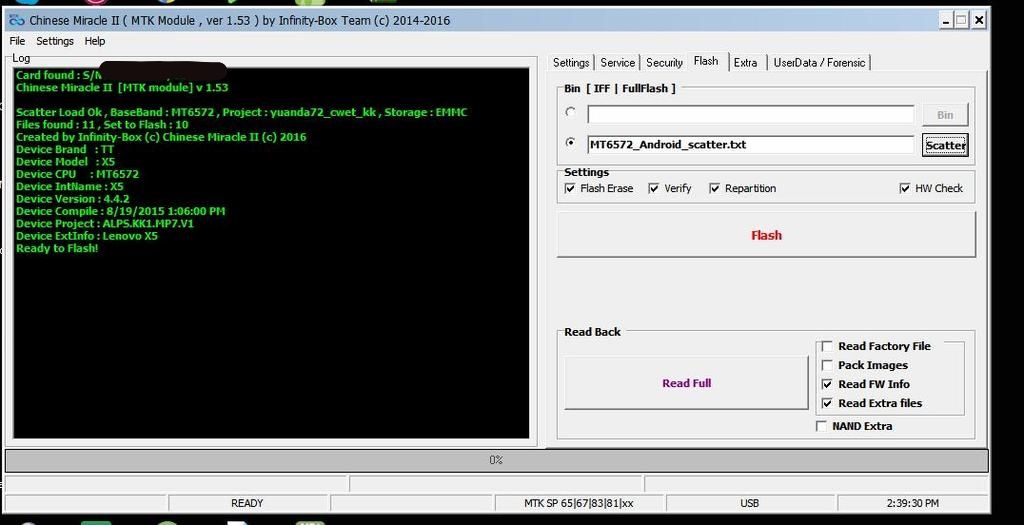Click the Scatter browse button
This screenshot has height=525, width=1024.
945,145
